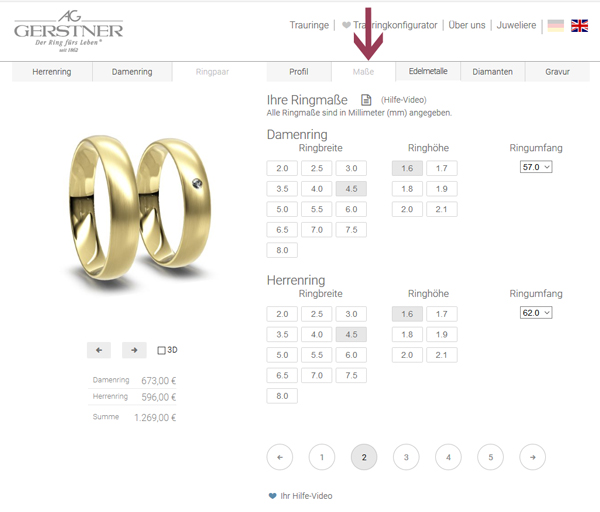
Task: Select Herrenring Ringhöhe 1.8
Action: tap(407, 335)
